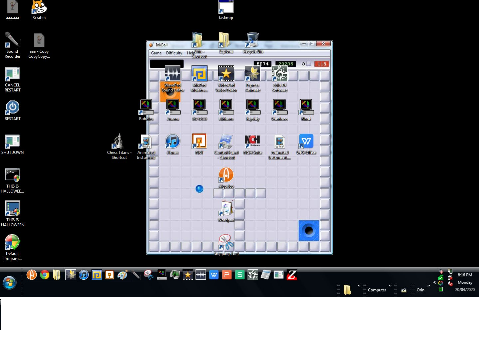The width and height of the screenshot is (480, 360).
Task: Open the NCH desktop shortcut
Action: pyautogui.click(x=253, y=144)
